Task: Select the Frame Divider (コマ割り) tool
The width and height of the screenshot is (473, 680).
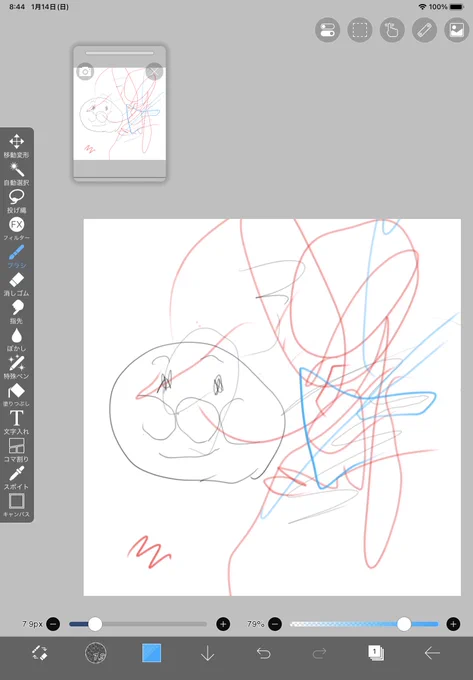Action: pyautogui.click(x=16, y=450)
